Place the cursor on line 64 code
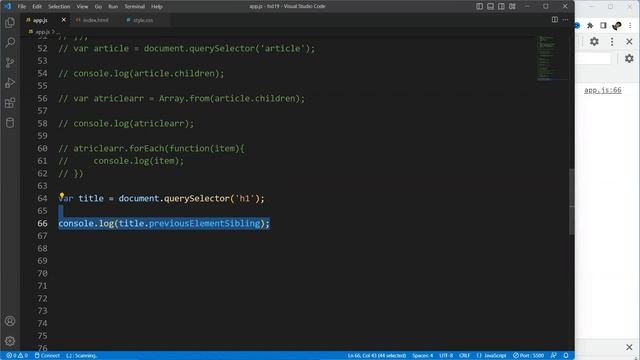This screenshot has height=360, width=640. point(161,198)
